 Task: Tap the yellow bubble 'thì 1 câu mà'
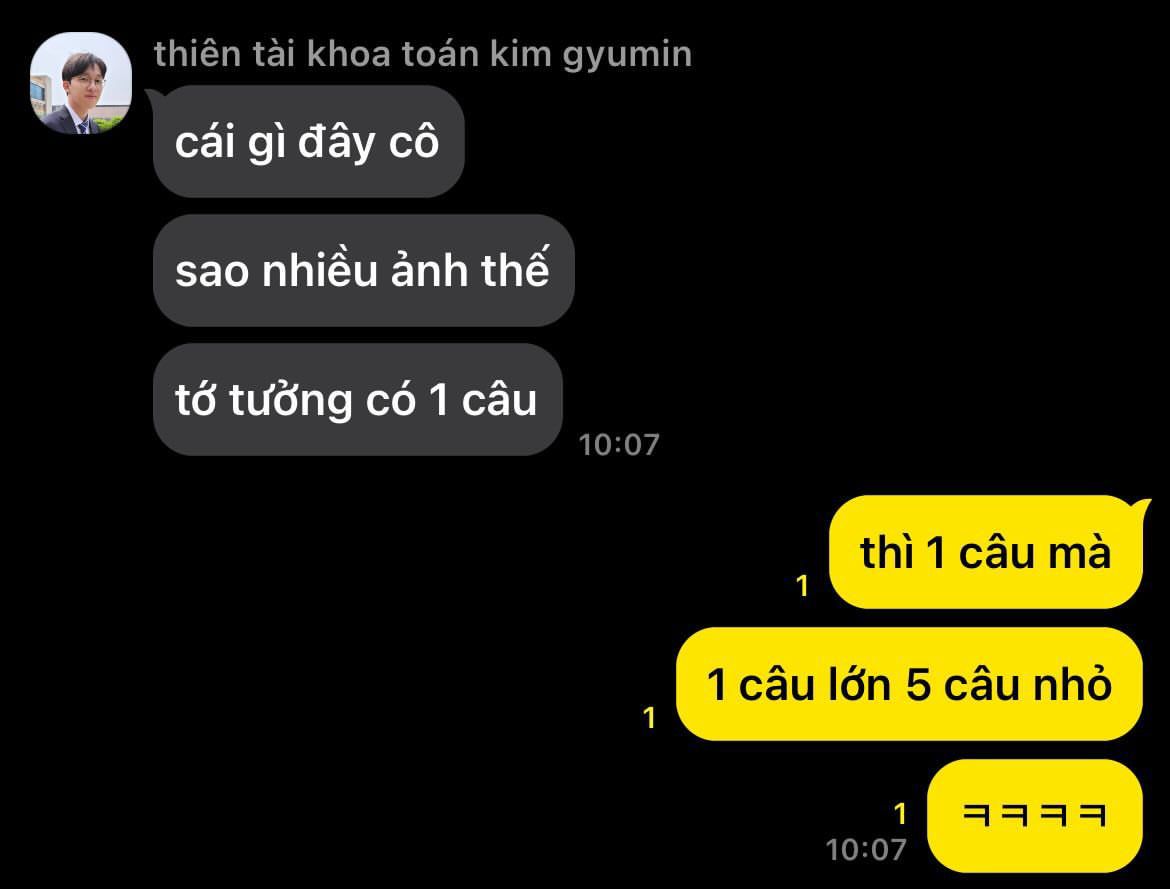coord(986,552)
